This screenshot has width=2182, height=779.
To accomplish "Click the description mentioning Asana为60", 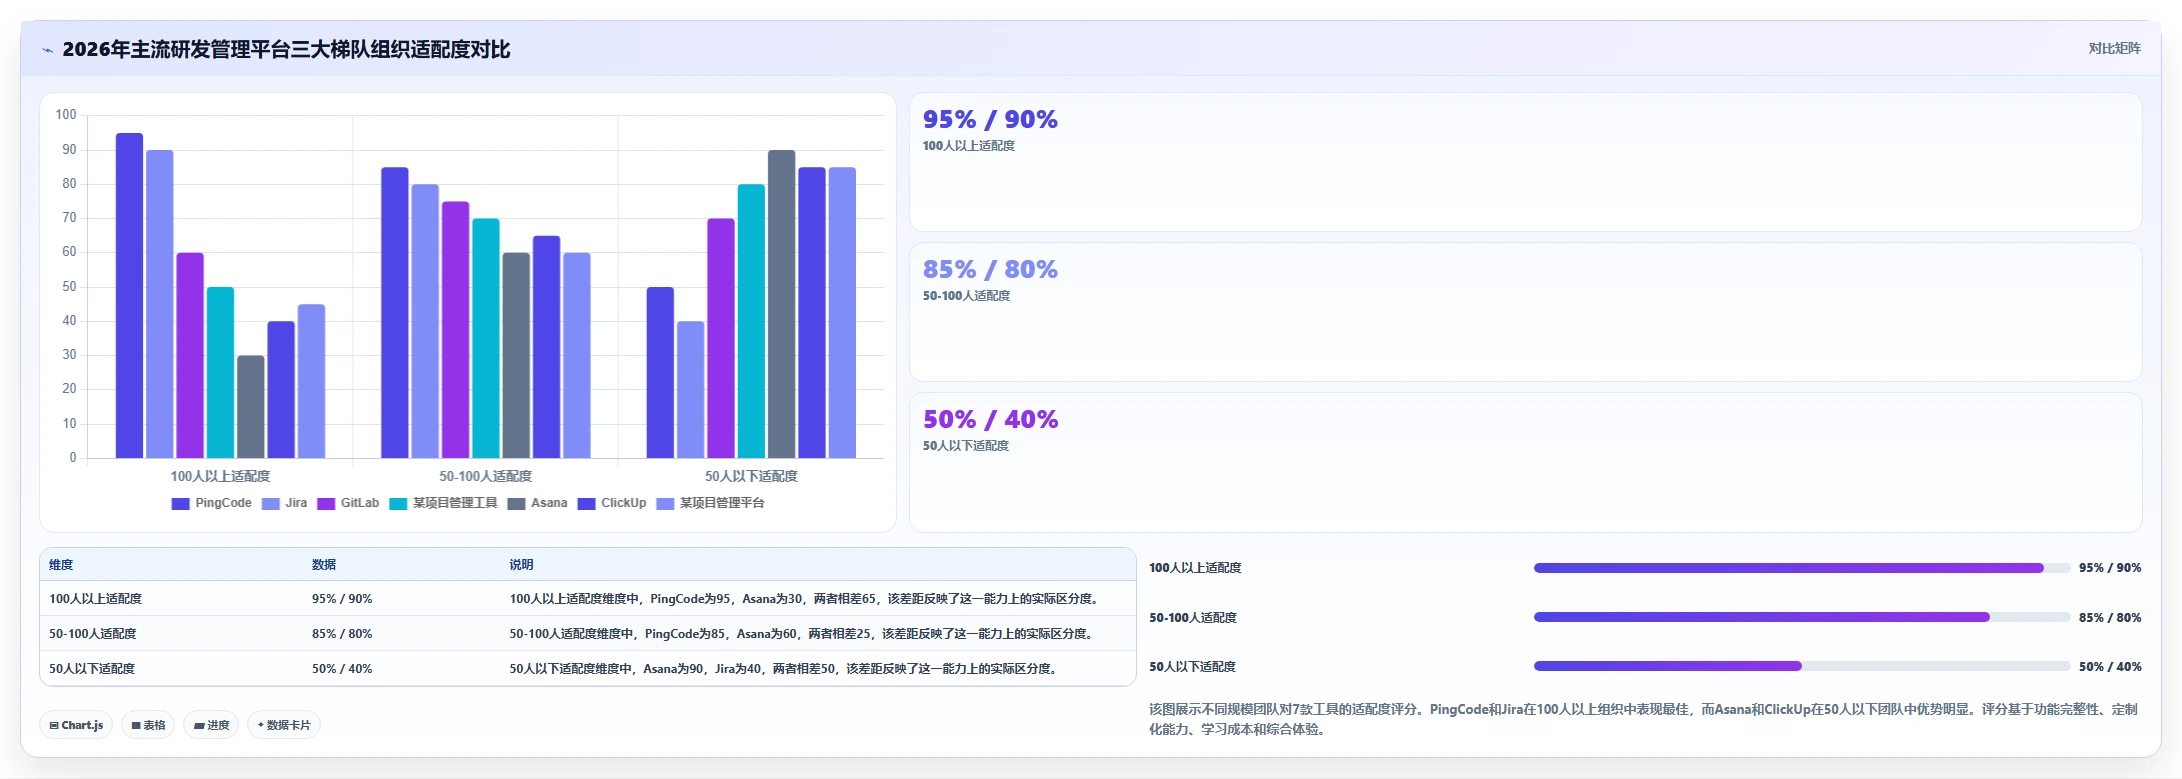I will (x=803, y=634).
